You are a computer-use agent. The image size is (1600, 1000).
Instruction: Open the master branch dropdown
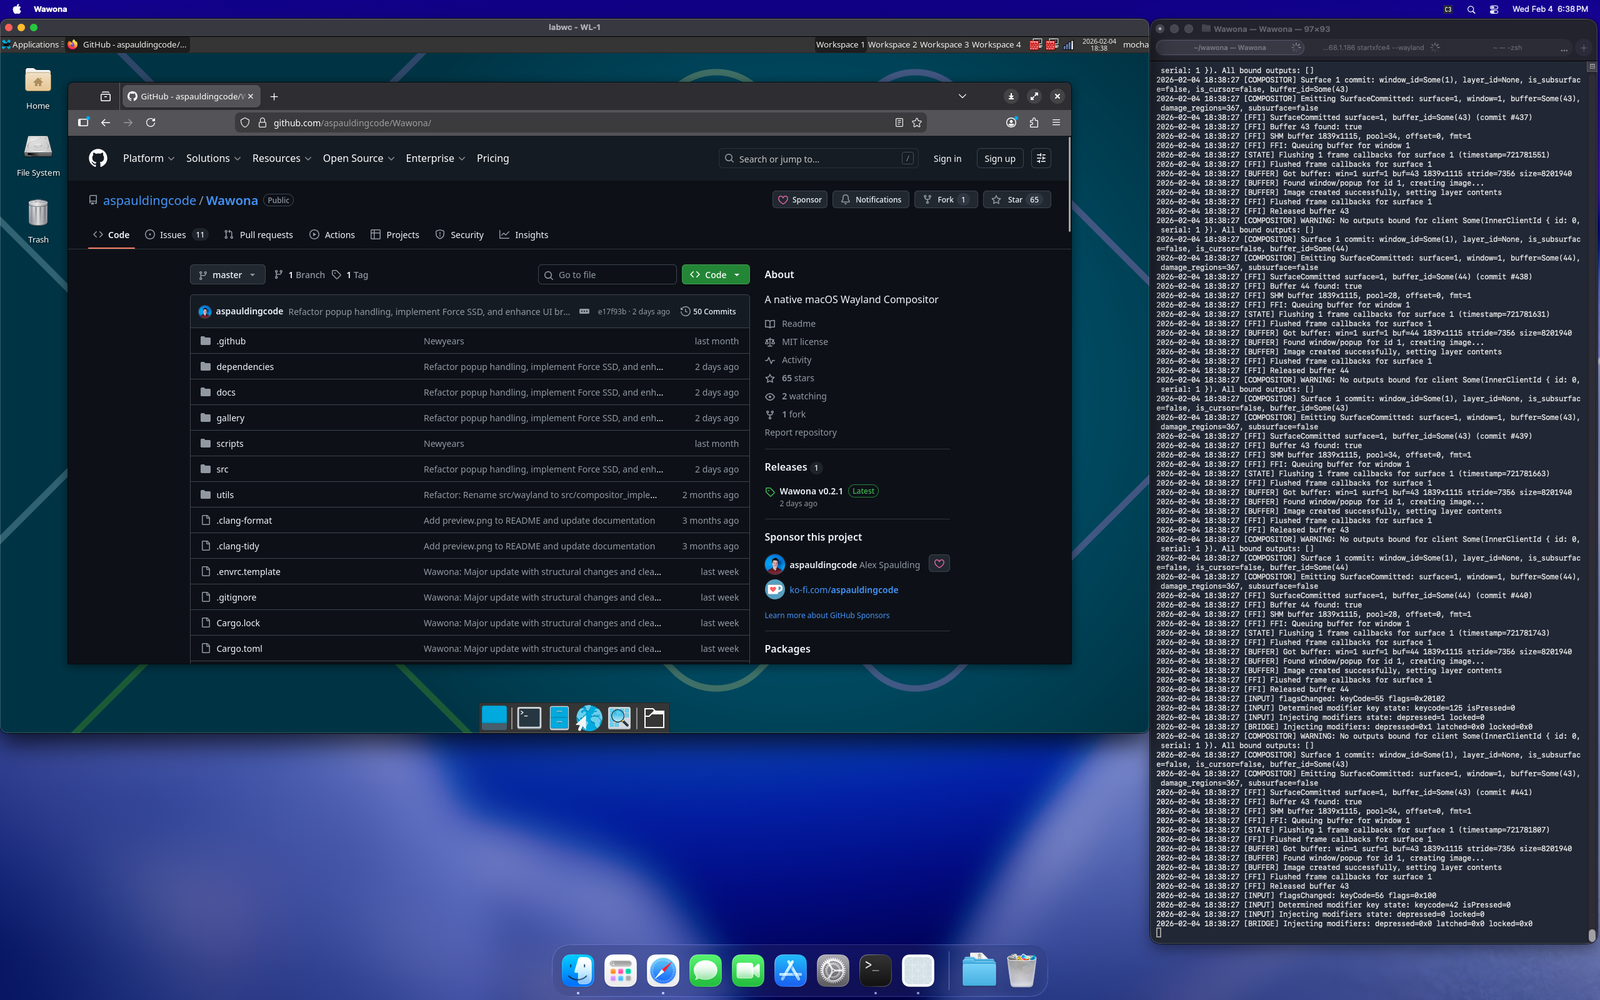coord(227,274)
